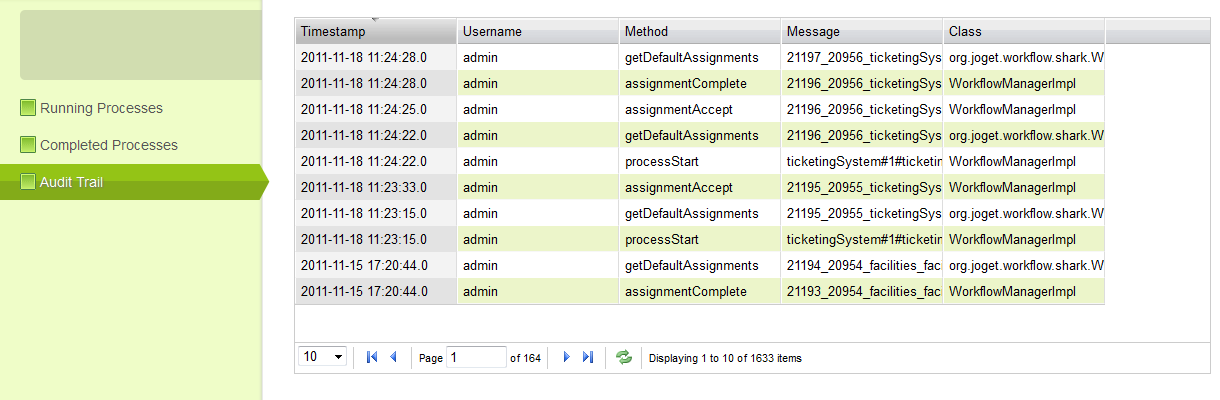Viewport: 1220px width, 400px height.
Task: Focus the page number input field
Action: coord(476,357)
